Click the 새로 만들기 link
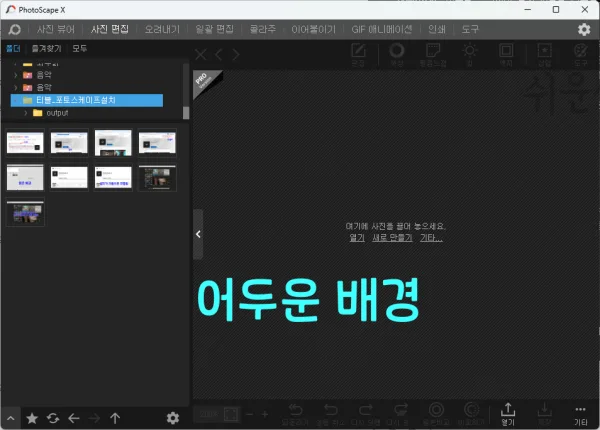The height and width of the screenshot is (430, 600). [392, 238]
